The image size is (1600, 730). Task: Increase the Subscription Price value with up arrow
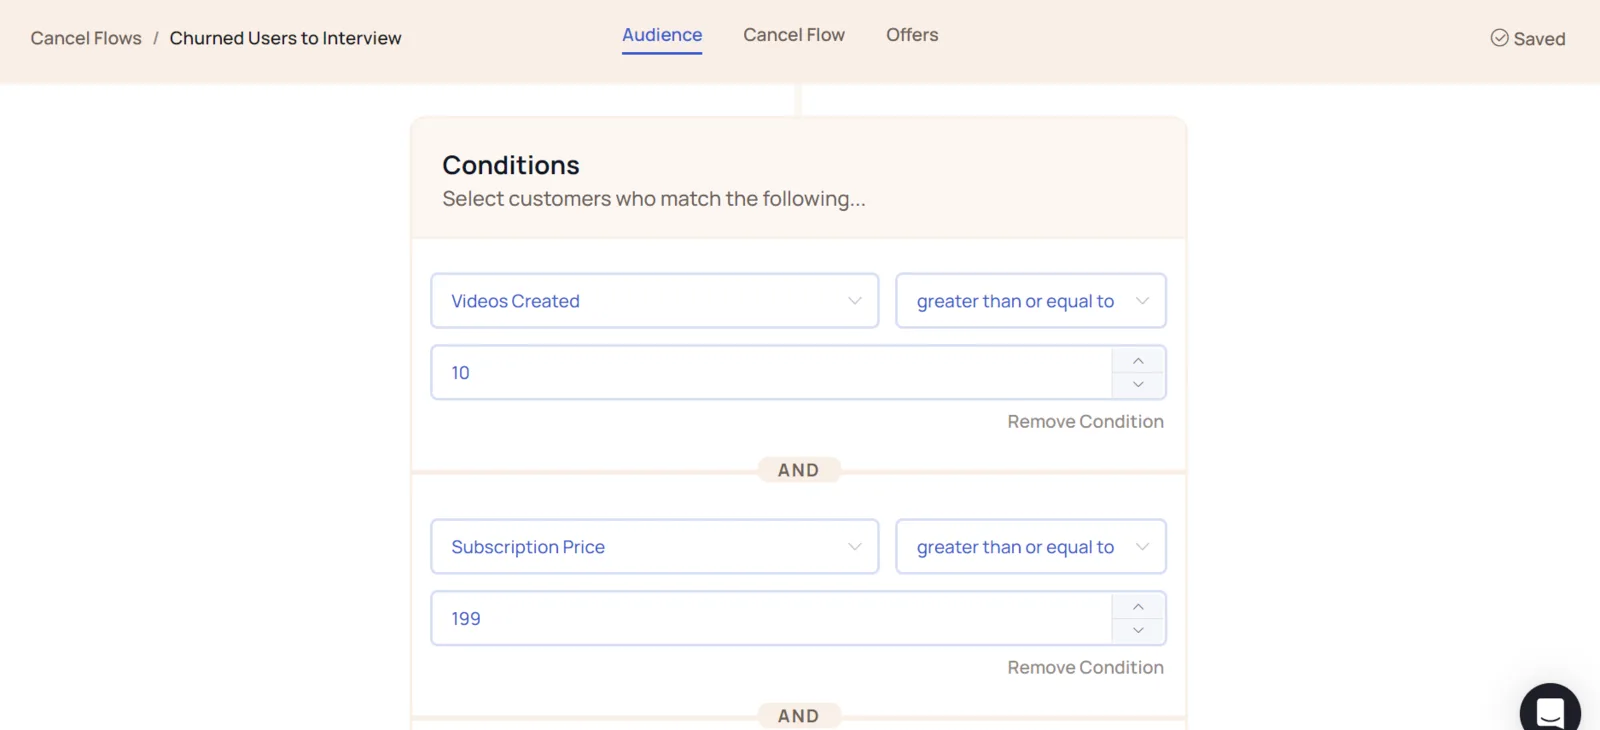(1138, 607)
